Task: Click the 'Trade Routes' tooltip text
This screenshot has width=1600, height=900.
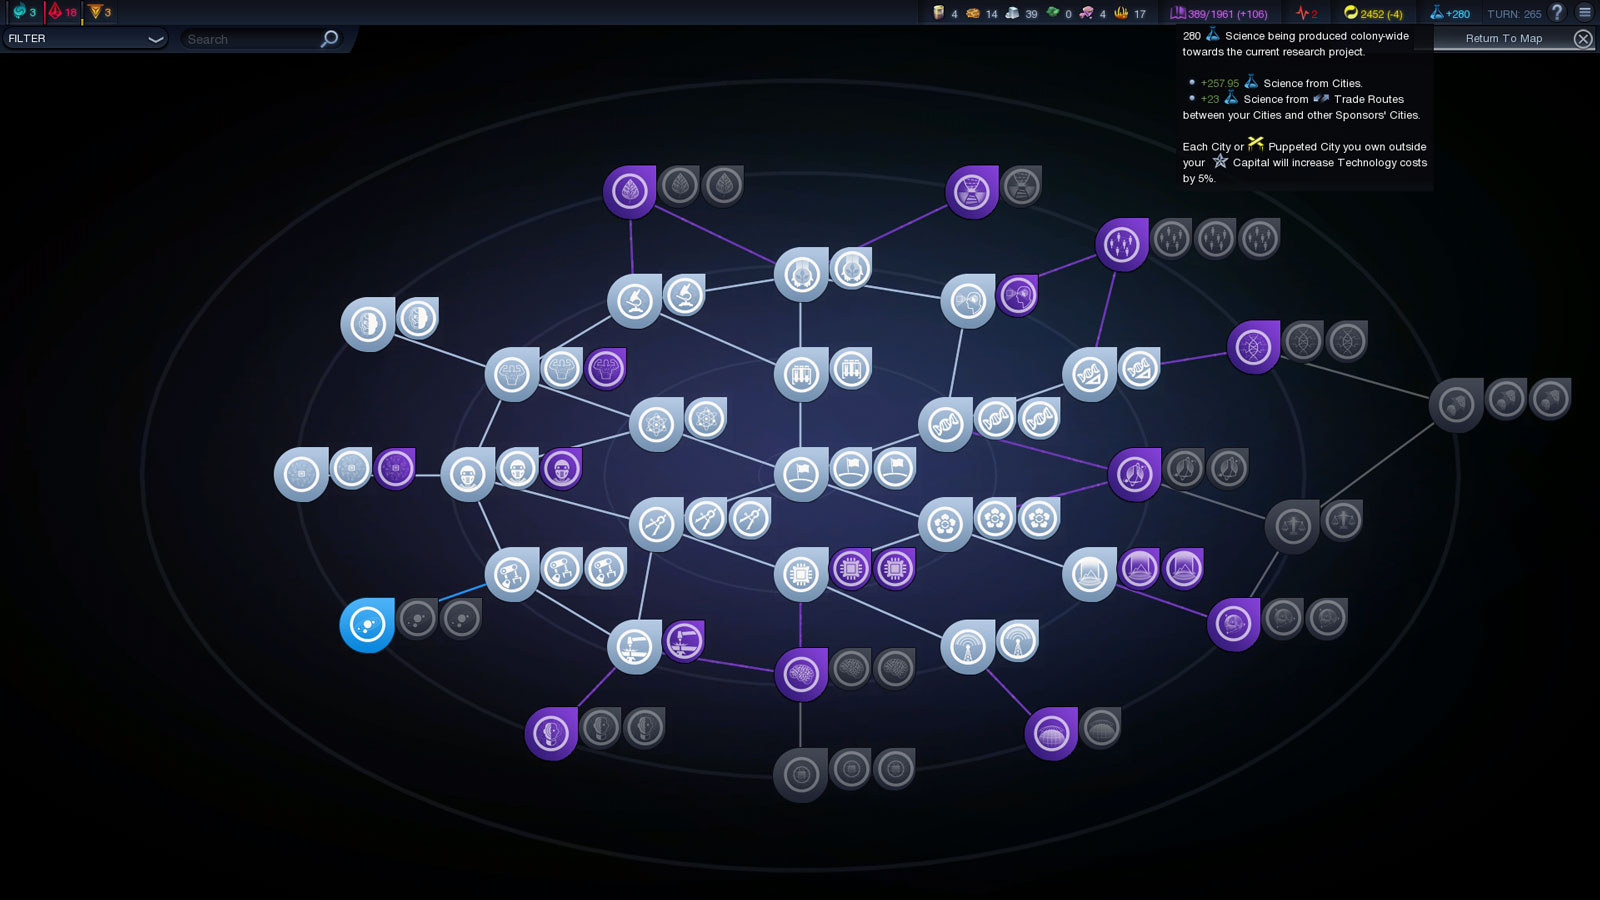Action: tap(1369, 99)
